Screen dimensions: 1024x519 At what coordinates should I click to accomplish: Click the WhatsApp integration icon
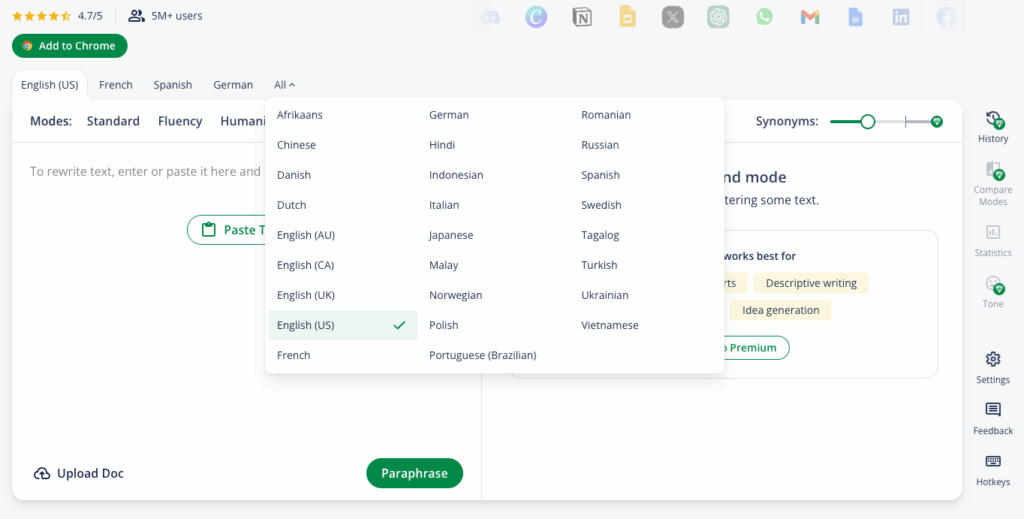click(x=764, y=17)
